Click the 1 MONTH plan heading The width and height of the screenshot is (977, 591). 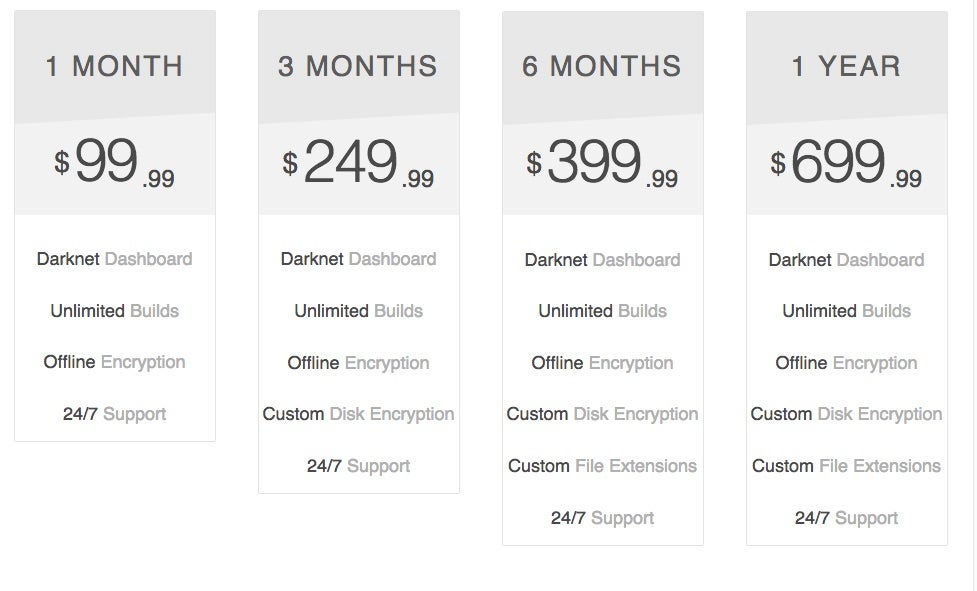[x=115, y=67]
